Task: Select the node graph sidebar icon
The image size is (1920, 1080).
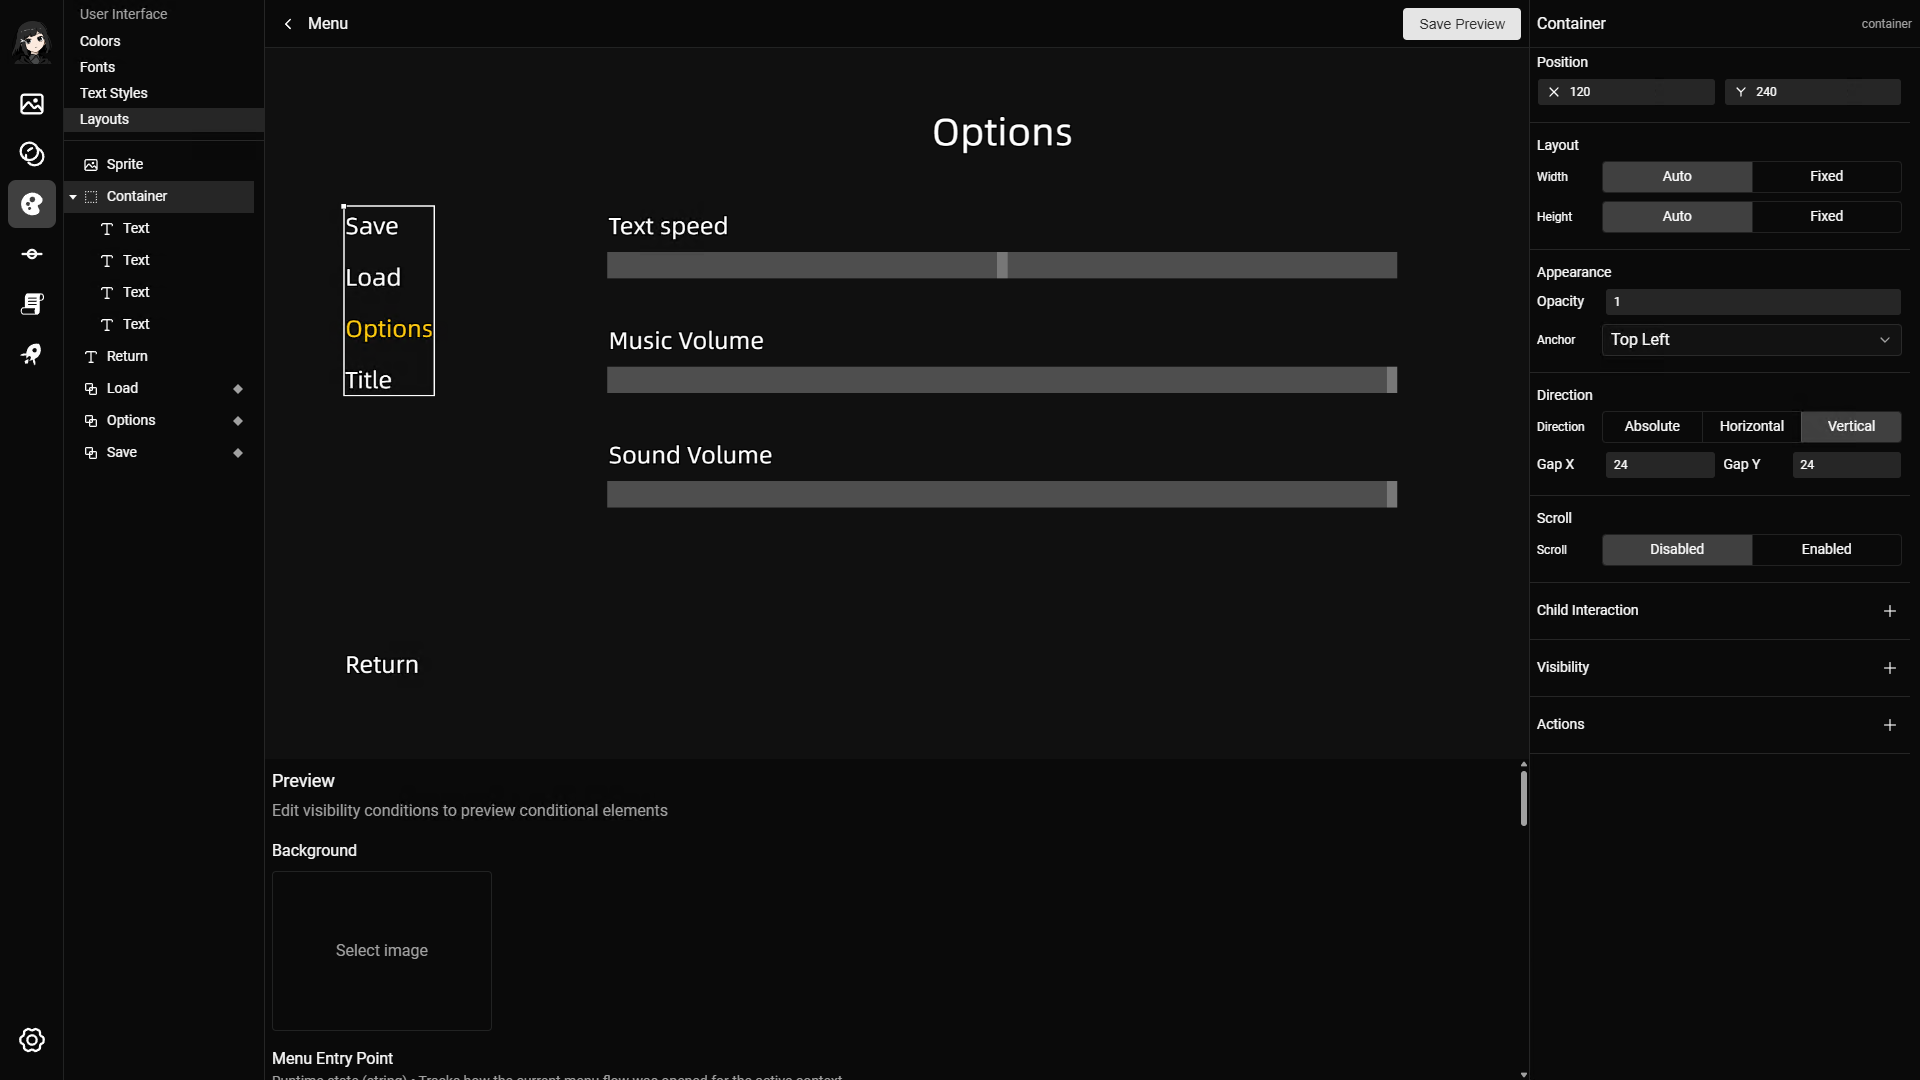Action: coord(32,254)
